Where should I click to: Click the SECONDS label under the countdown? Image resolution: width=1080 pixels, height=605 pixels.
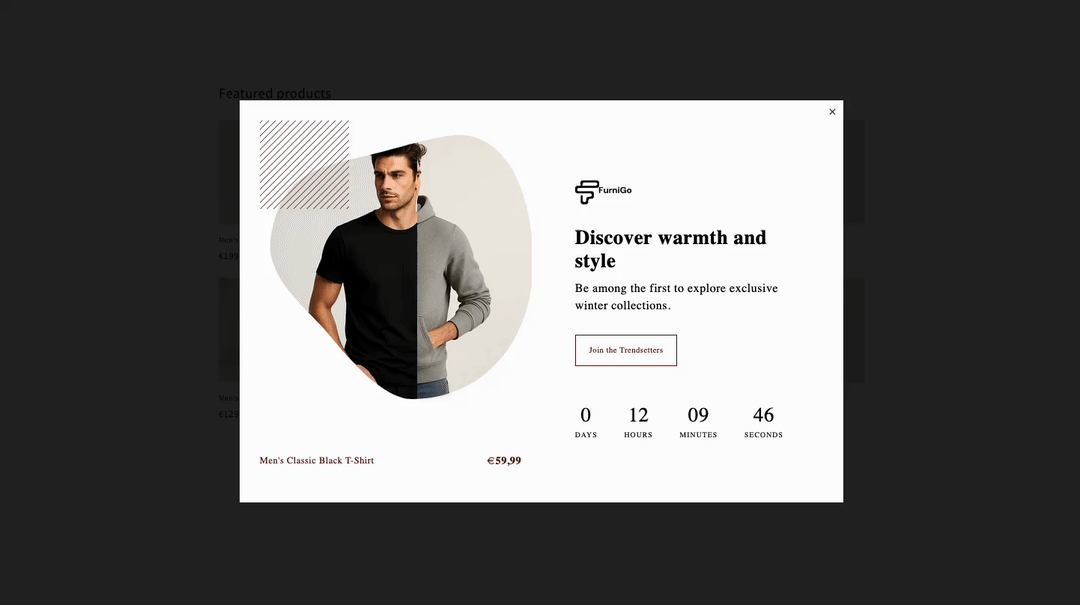[763, 435]
